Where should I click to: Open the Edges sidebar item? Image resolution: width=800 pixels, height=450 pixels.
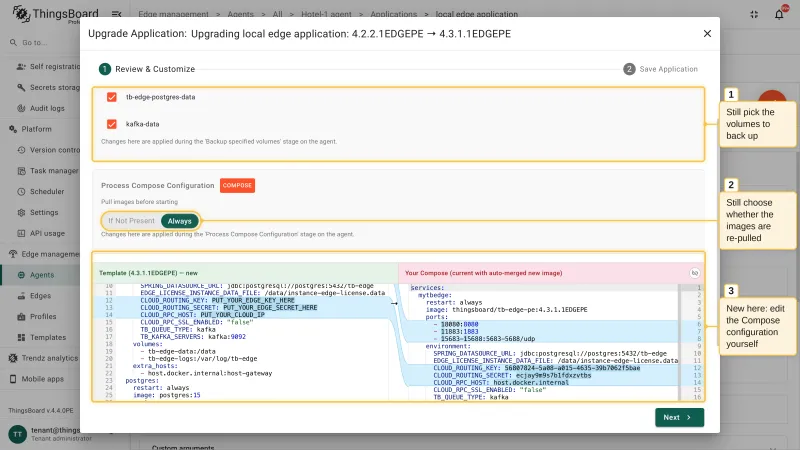pyautogui.click(x=40, y=296)
